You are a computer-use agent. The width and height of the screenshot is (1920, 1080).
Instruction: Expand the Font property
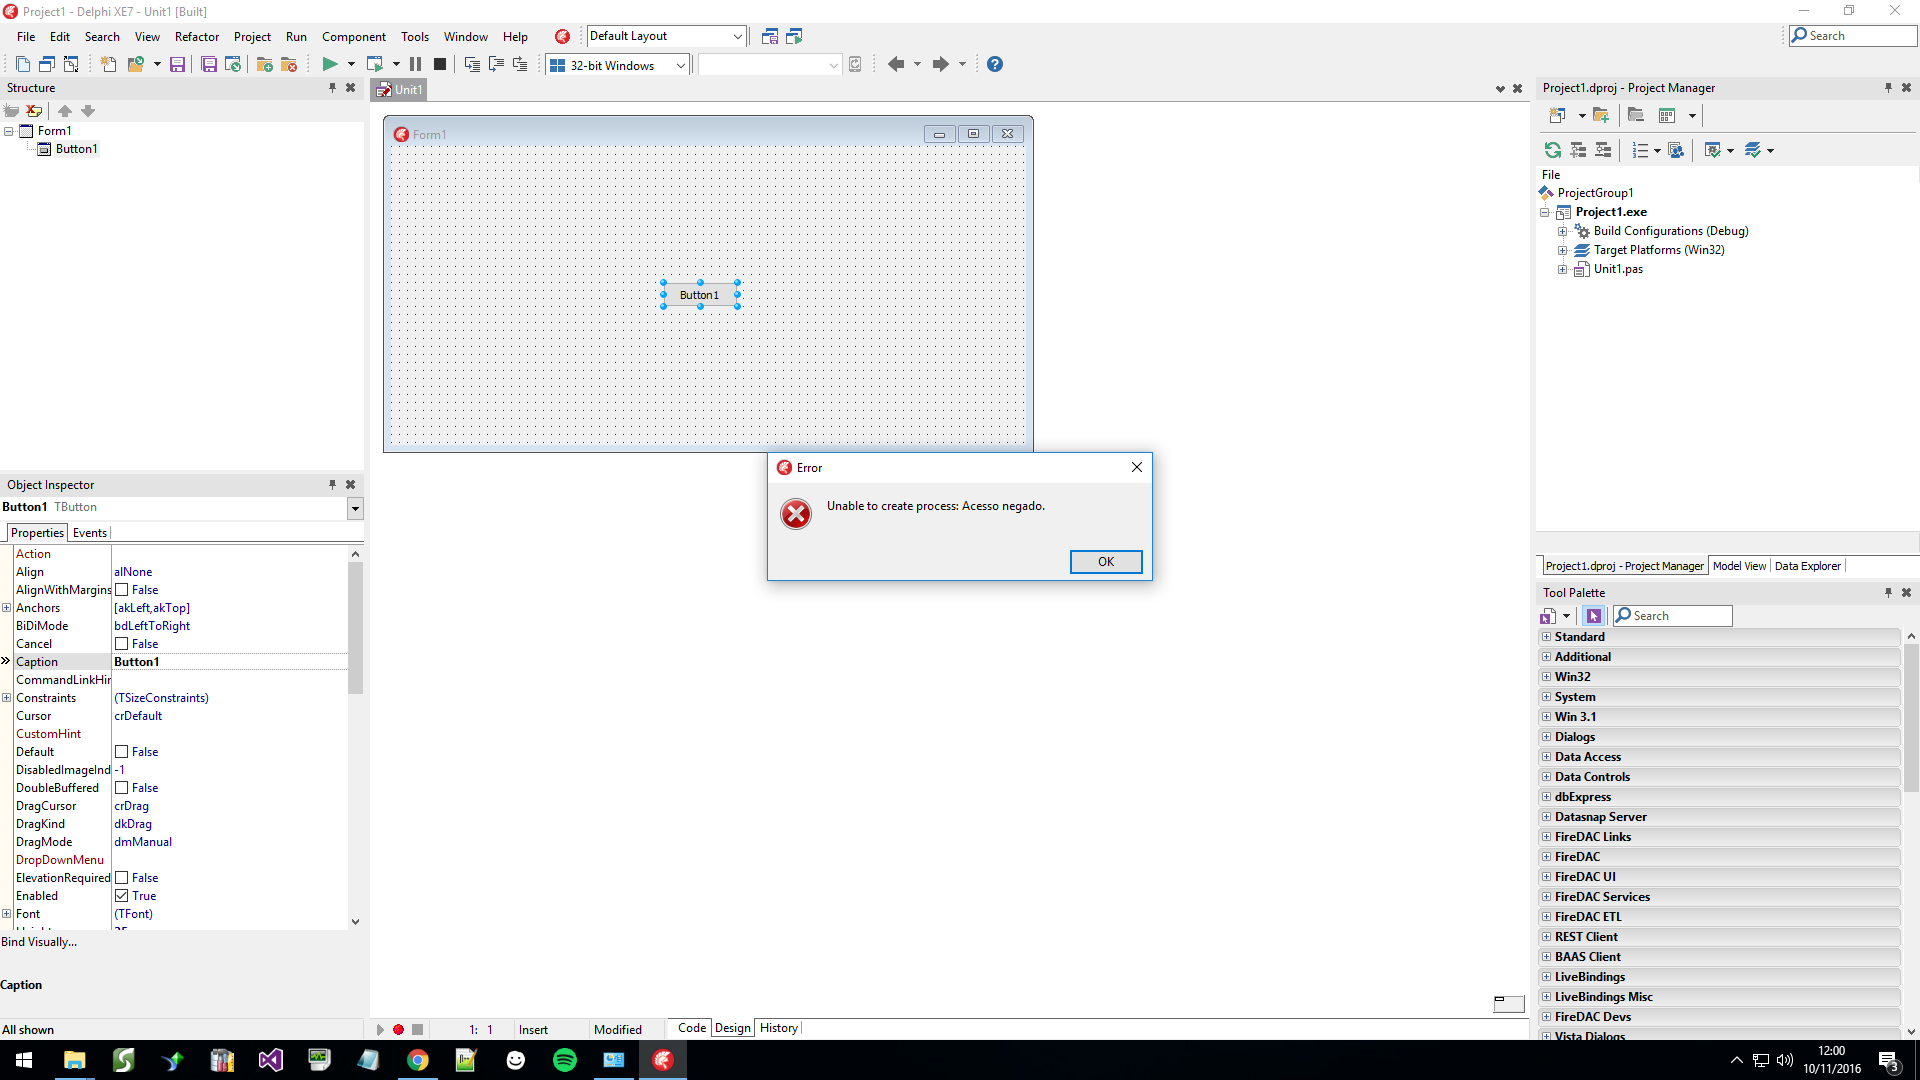click(7, 914)
